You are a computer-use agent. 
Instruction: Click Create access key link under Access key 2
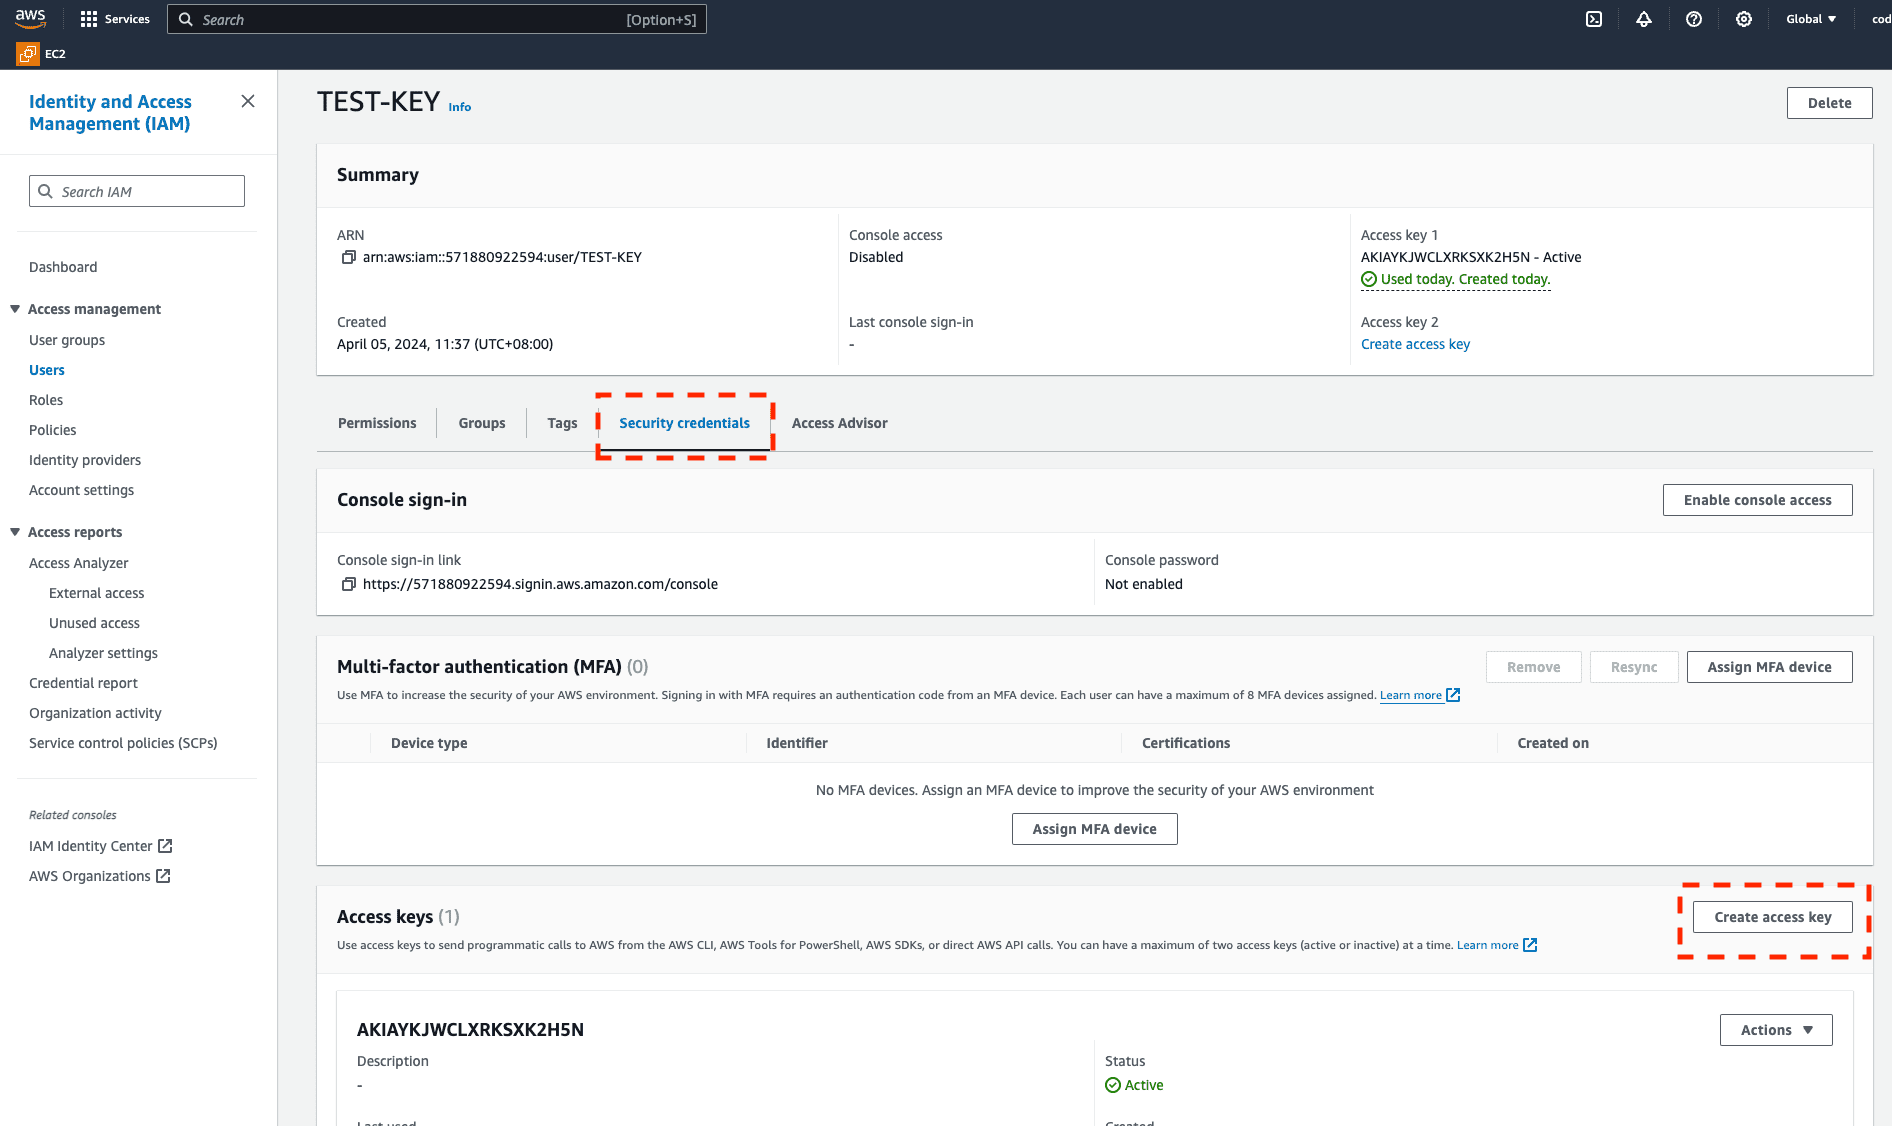1415,344
